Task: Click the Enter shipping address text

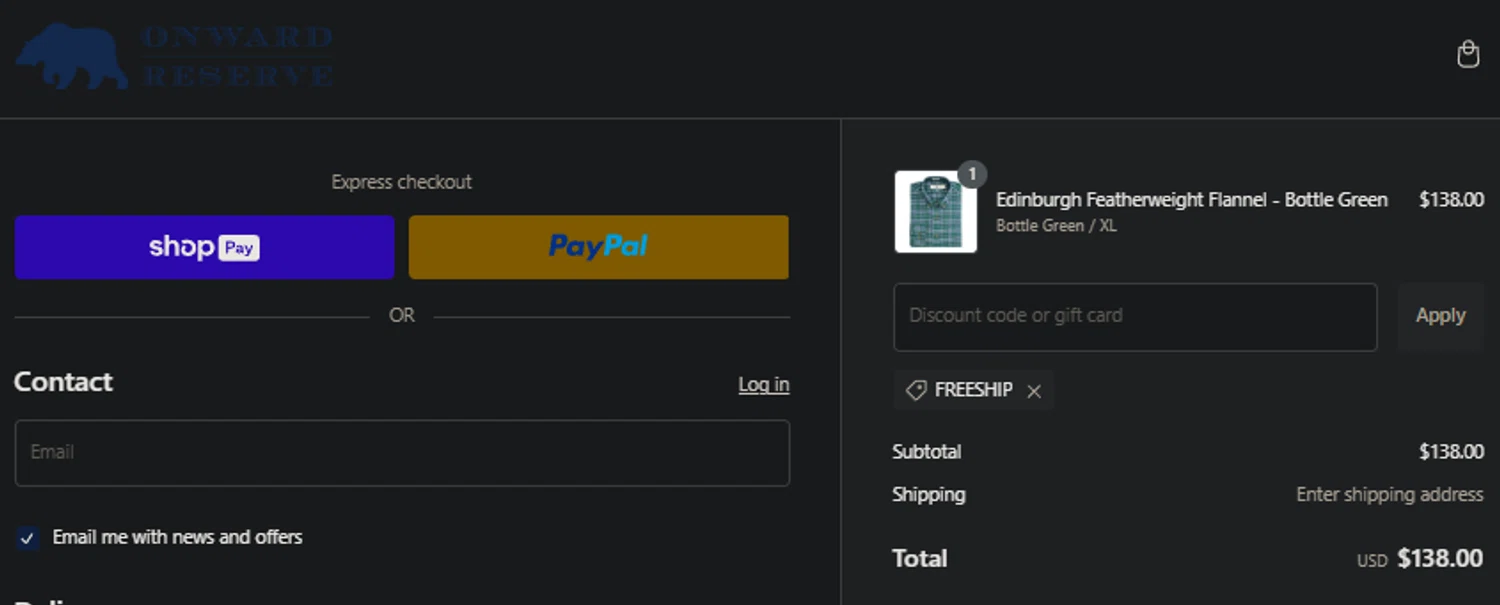Action: (1389, 495)
